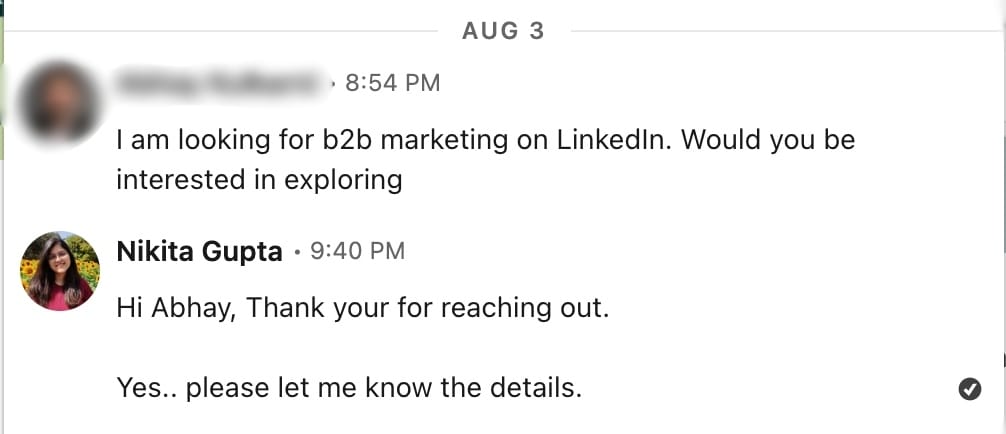This screenshot has width=1006, height=434.
Task: Select the 'interested in exploring' text line
Action: pos(259,180)
